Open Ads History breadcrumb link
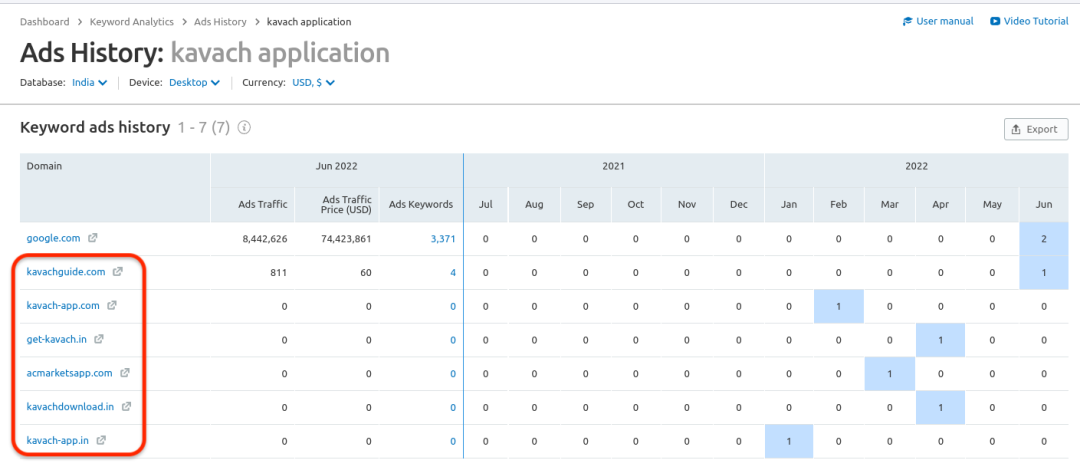Screen dimensions: 1080x470 pos(220,21)
